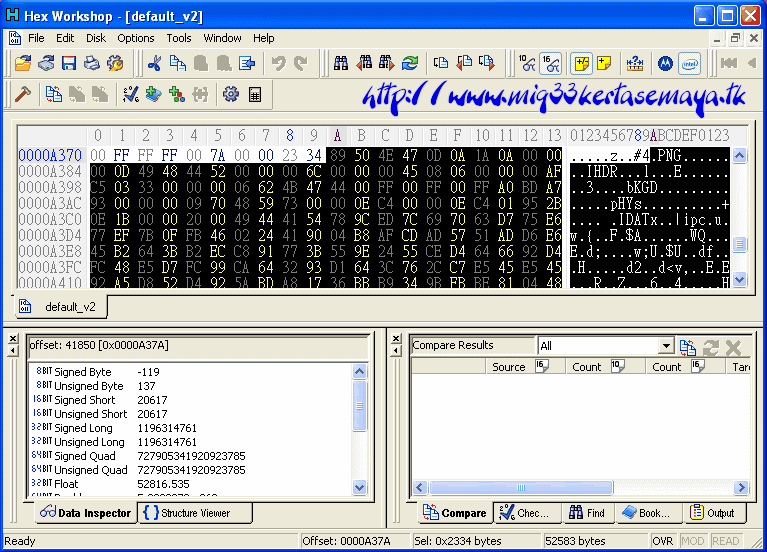Click the OVR indicator in status bar
Image resolution: width=767 pixels, height=552 pixels.
[662, 541]
